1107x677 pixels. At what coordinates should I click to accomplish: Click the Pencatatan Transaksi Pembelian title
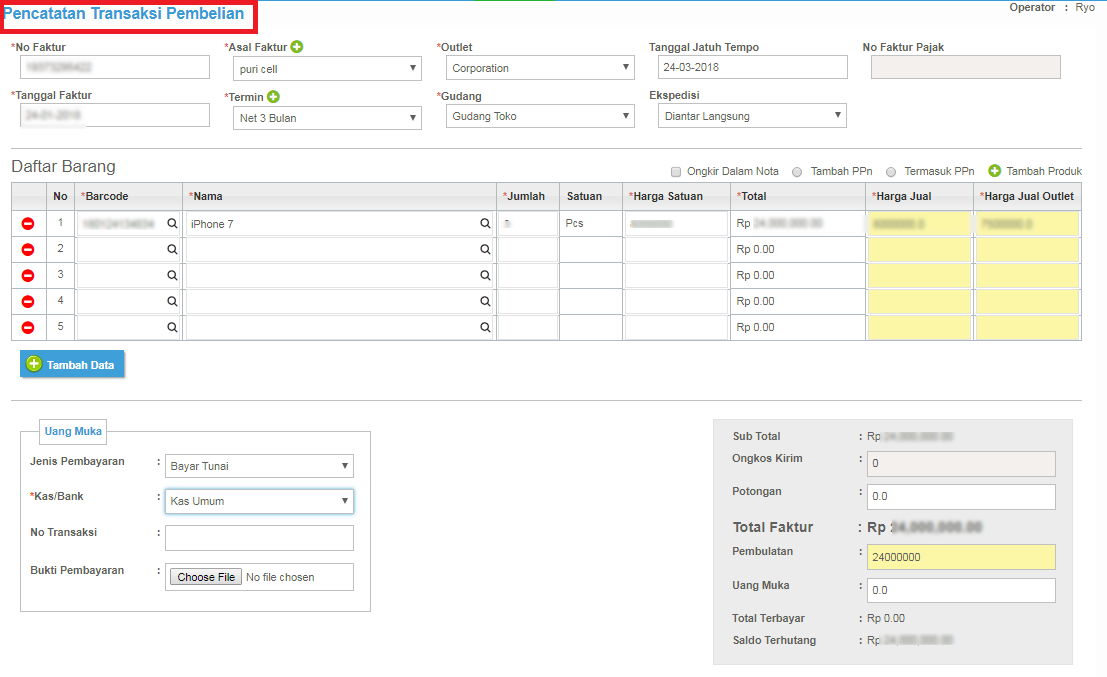[x=124, y=13]
